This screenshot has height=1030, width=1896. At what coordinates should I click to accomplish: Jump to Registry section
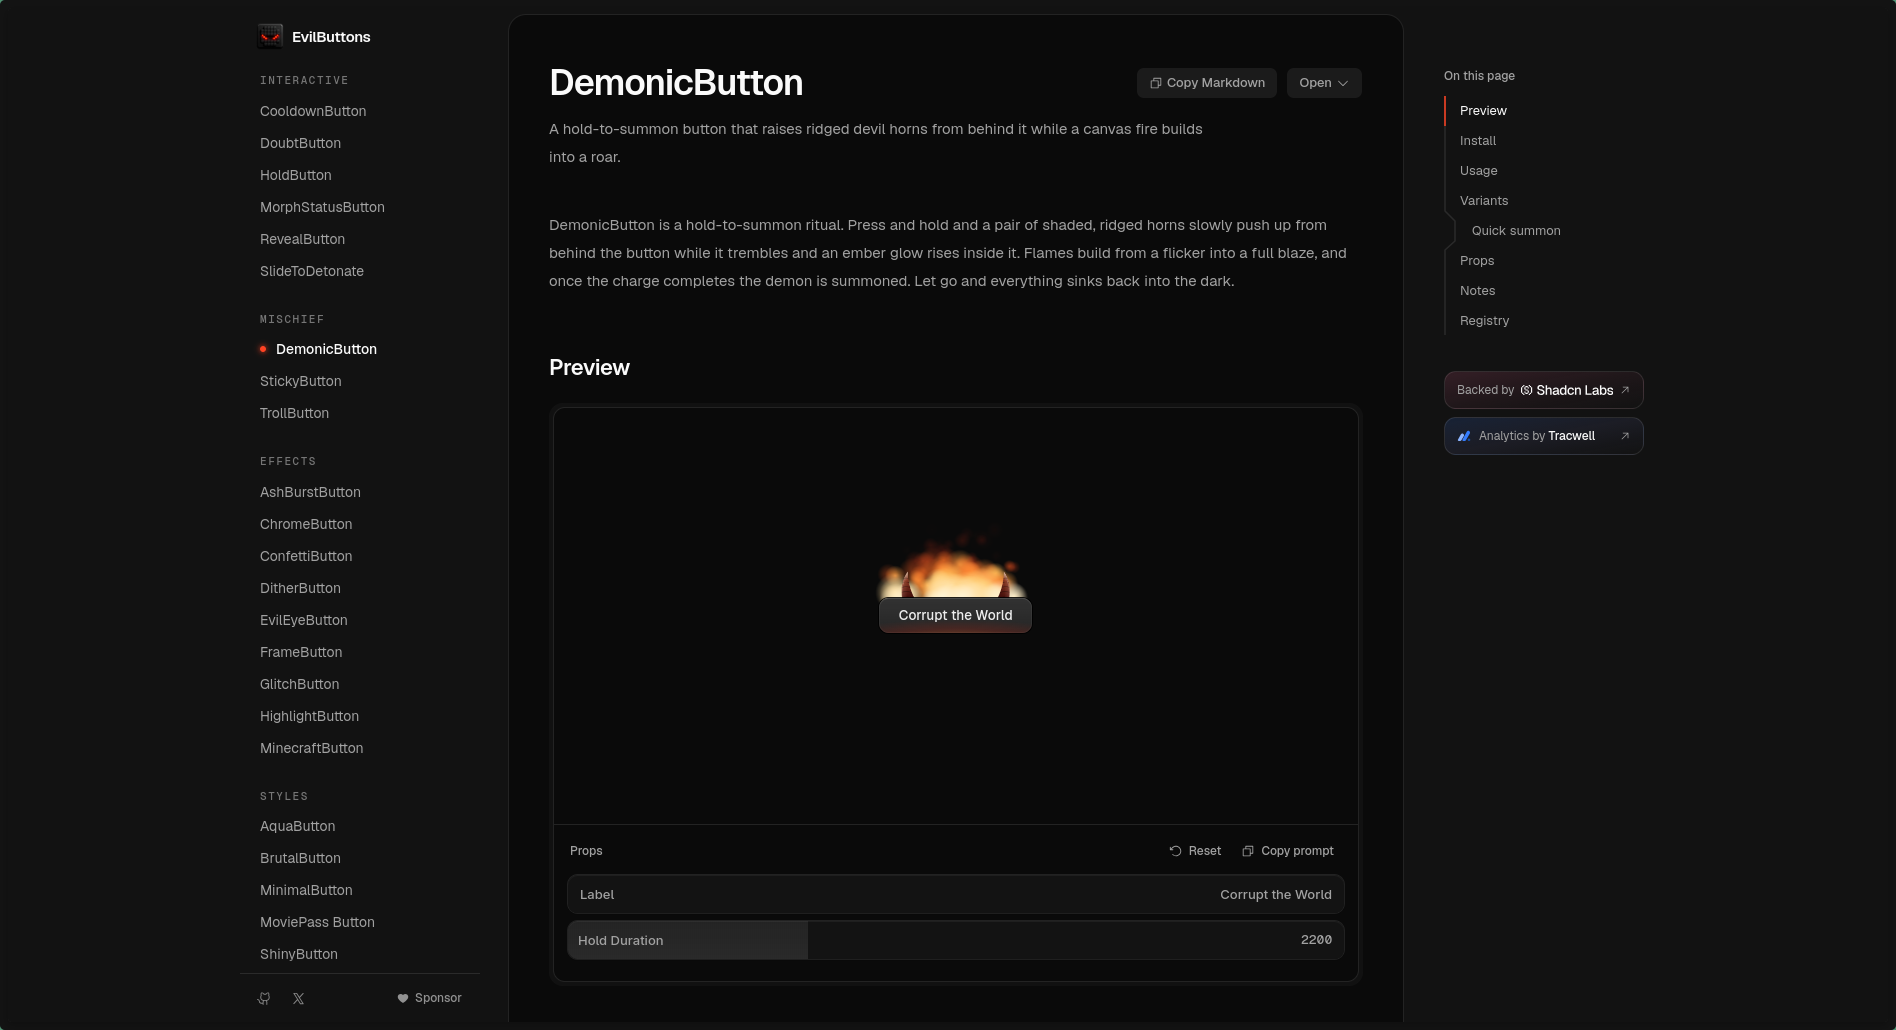1484,321
